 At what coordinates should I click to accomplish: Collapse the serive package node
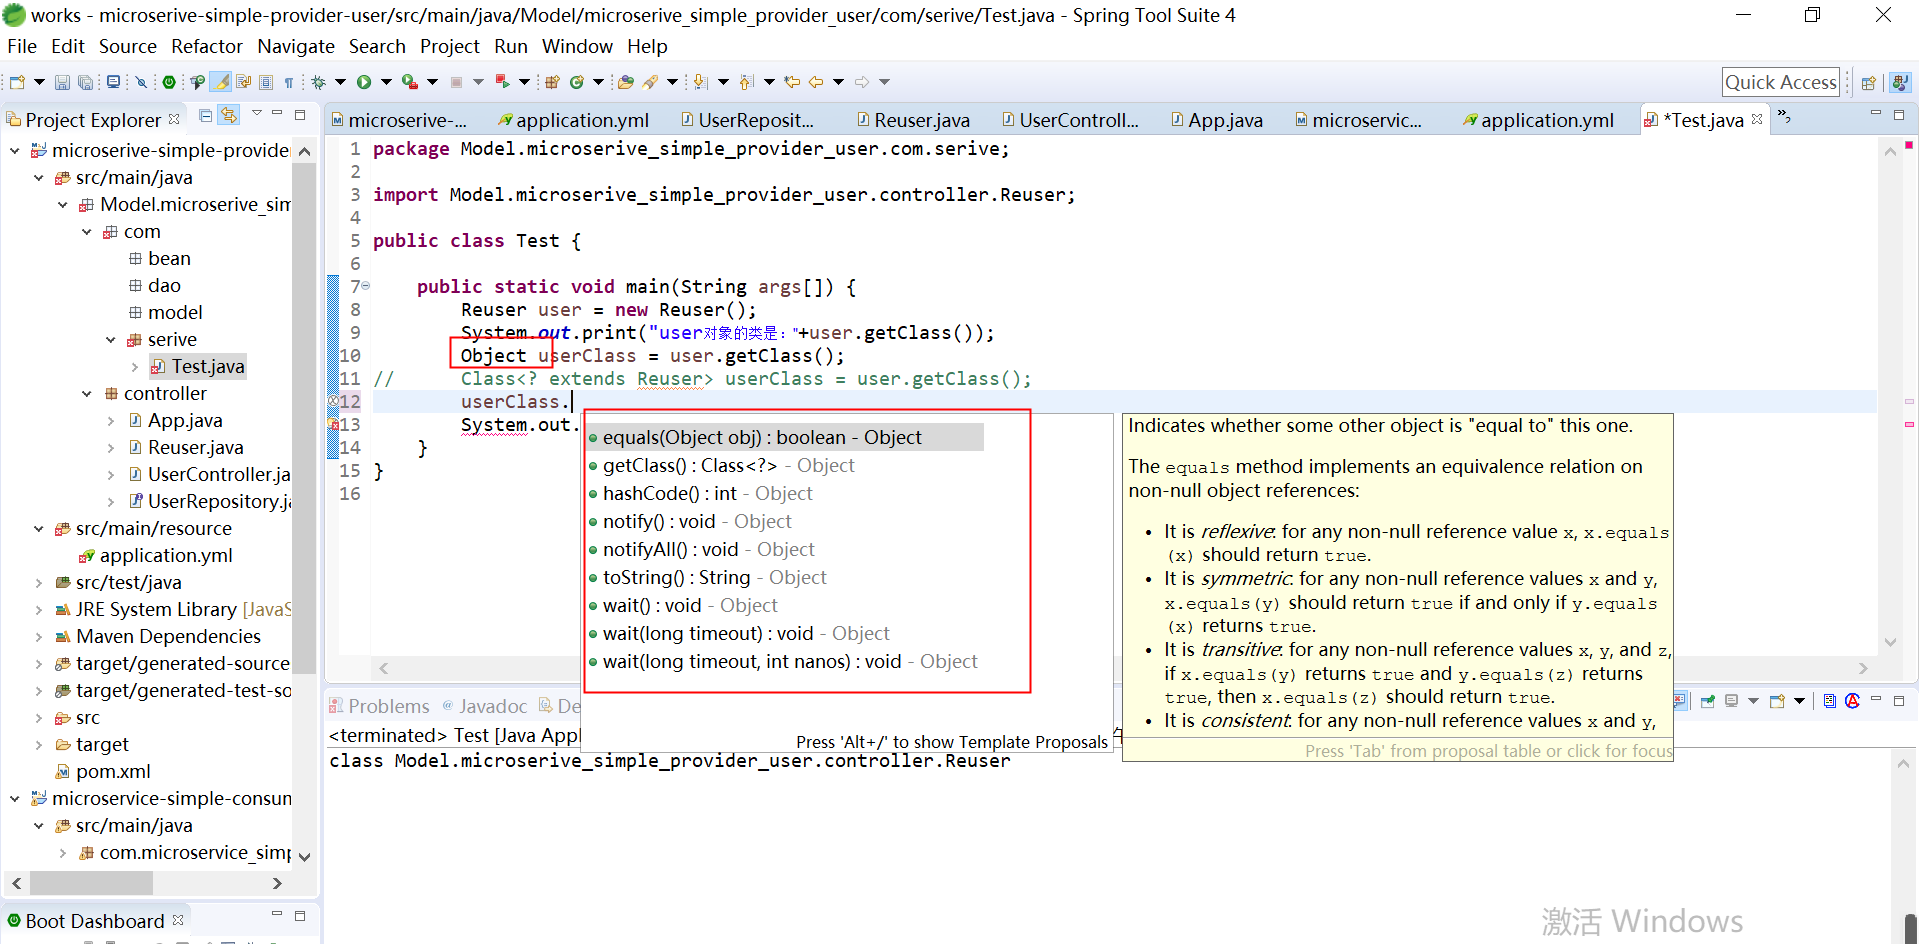[111, 340]
